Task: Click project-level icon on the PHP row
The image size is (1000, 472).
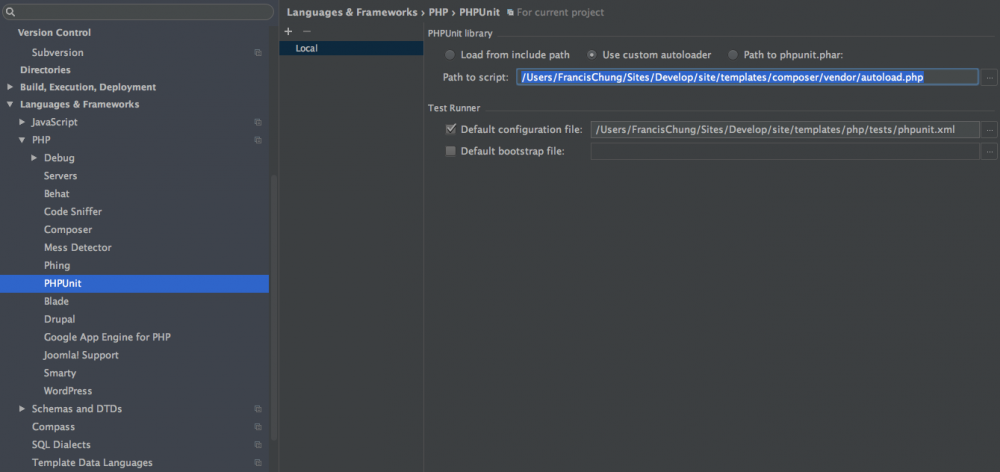Action: pos(258,140)
